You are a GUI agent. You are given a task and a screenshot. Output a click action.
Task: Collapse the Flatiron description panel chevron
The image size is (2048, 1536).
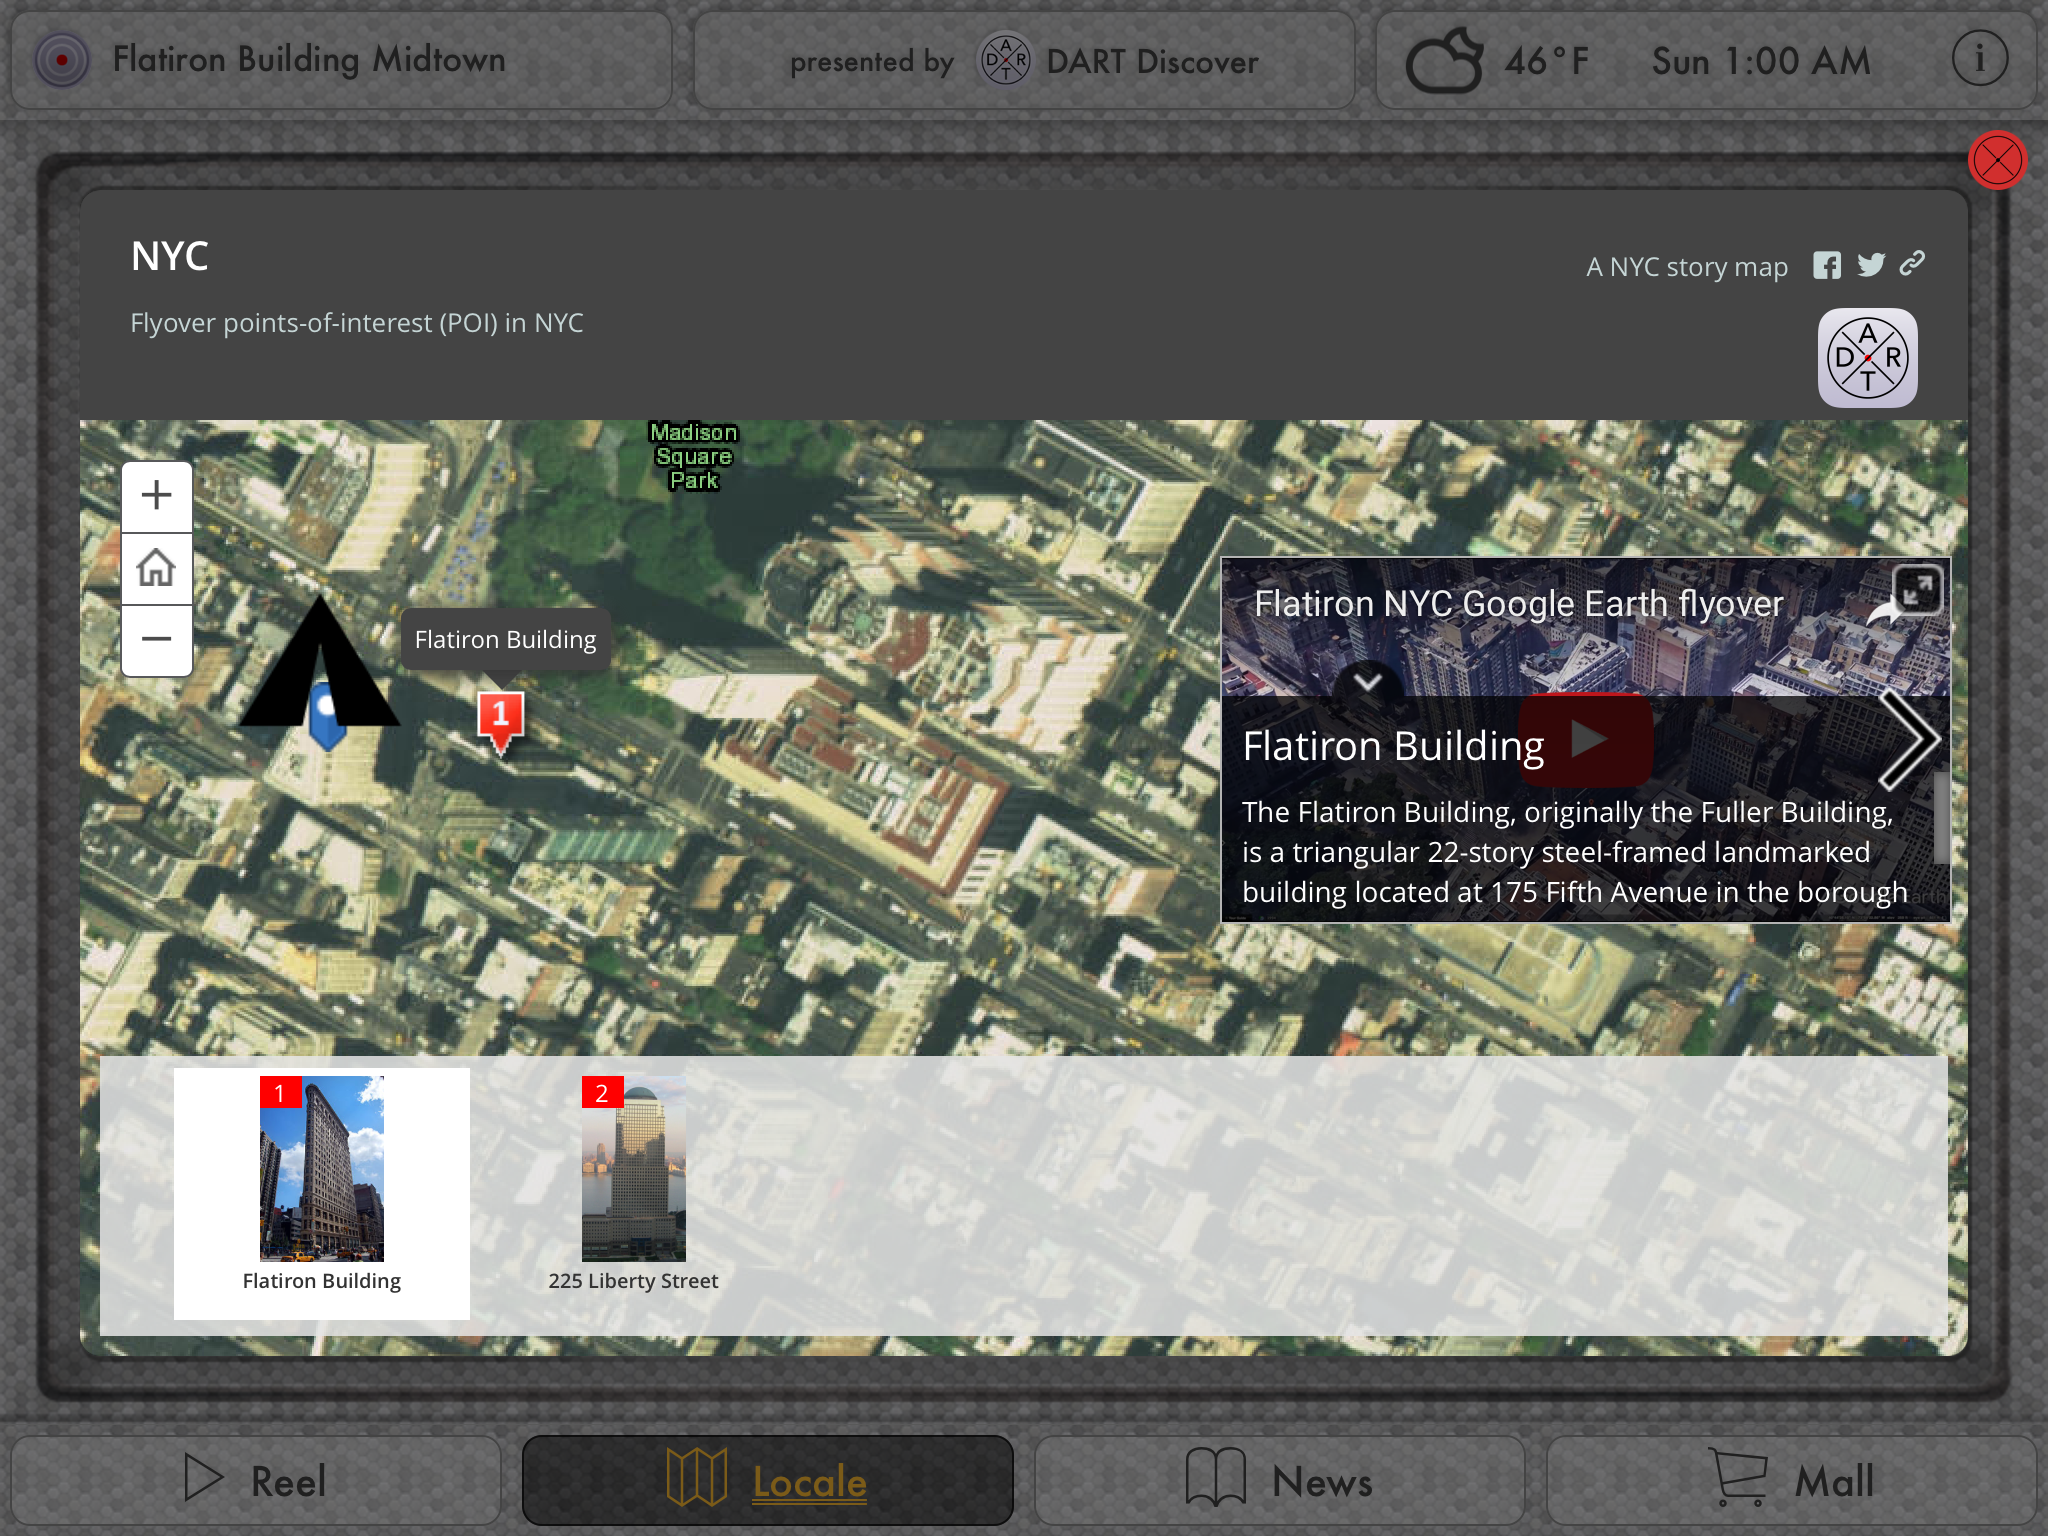[x=1367, y=682]
